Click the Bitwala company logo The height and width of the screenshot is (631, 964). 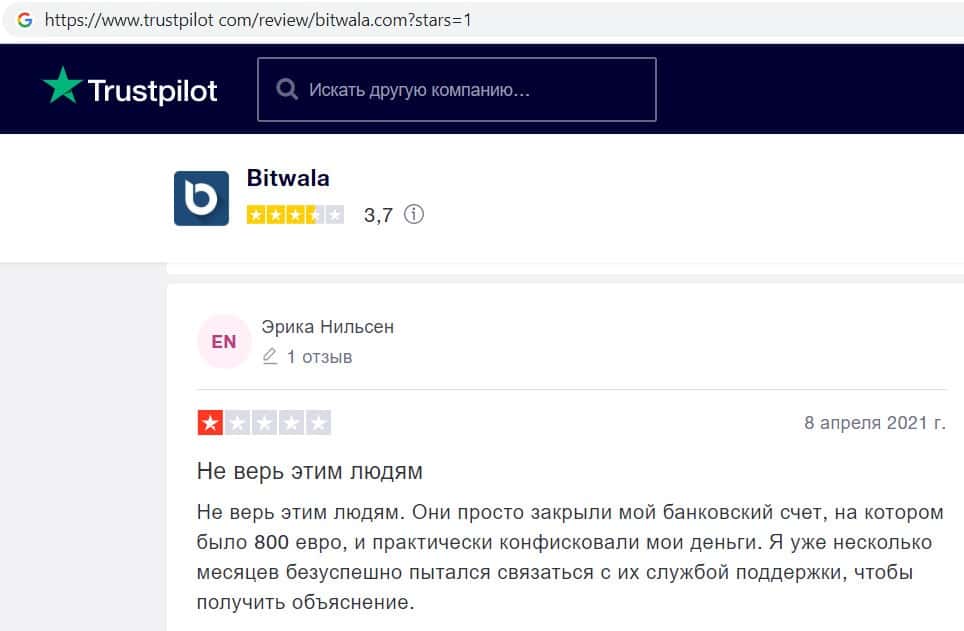tap(201, 198)
